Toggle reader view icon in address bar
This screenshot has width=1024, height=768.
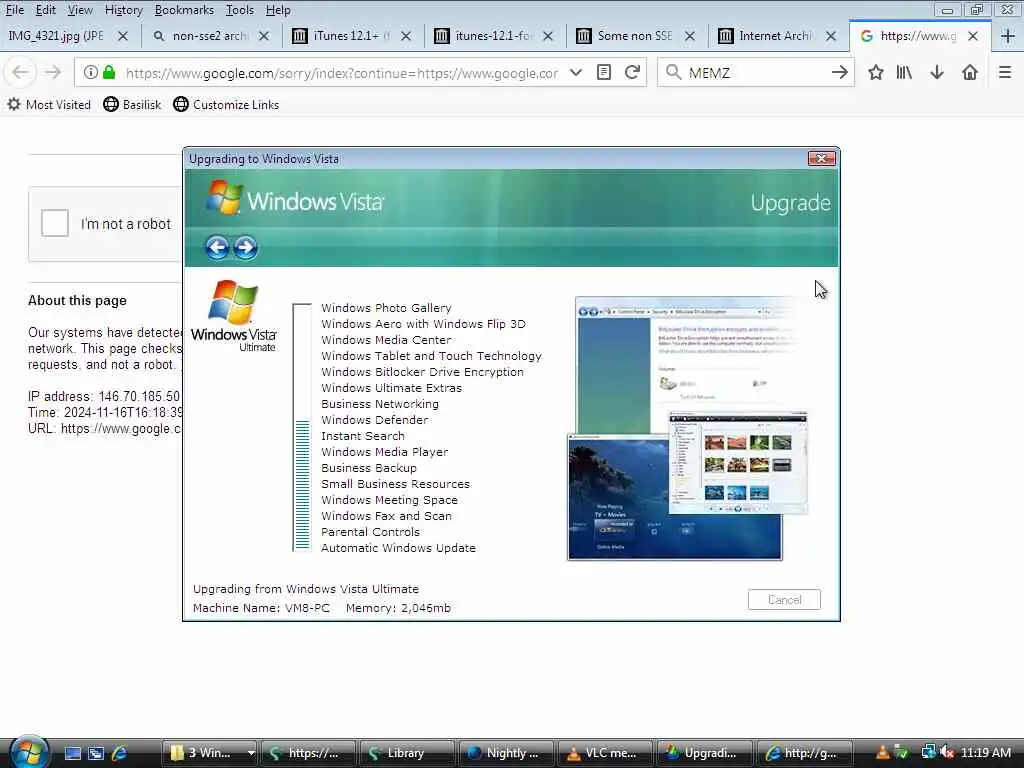(x=604, y=72)
